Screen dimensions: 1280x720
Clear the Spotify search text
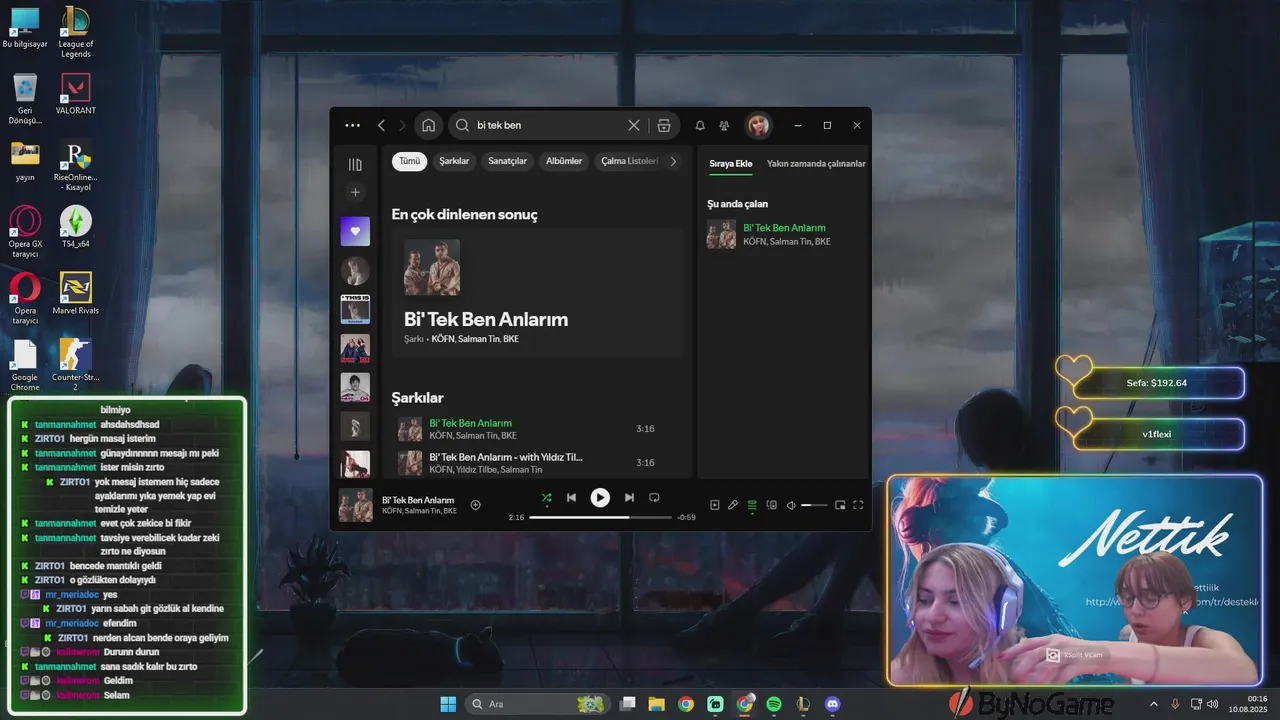633,126
